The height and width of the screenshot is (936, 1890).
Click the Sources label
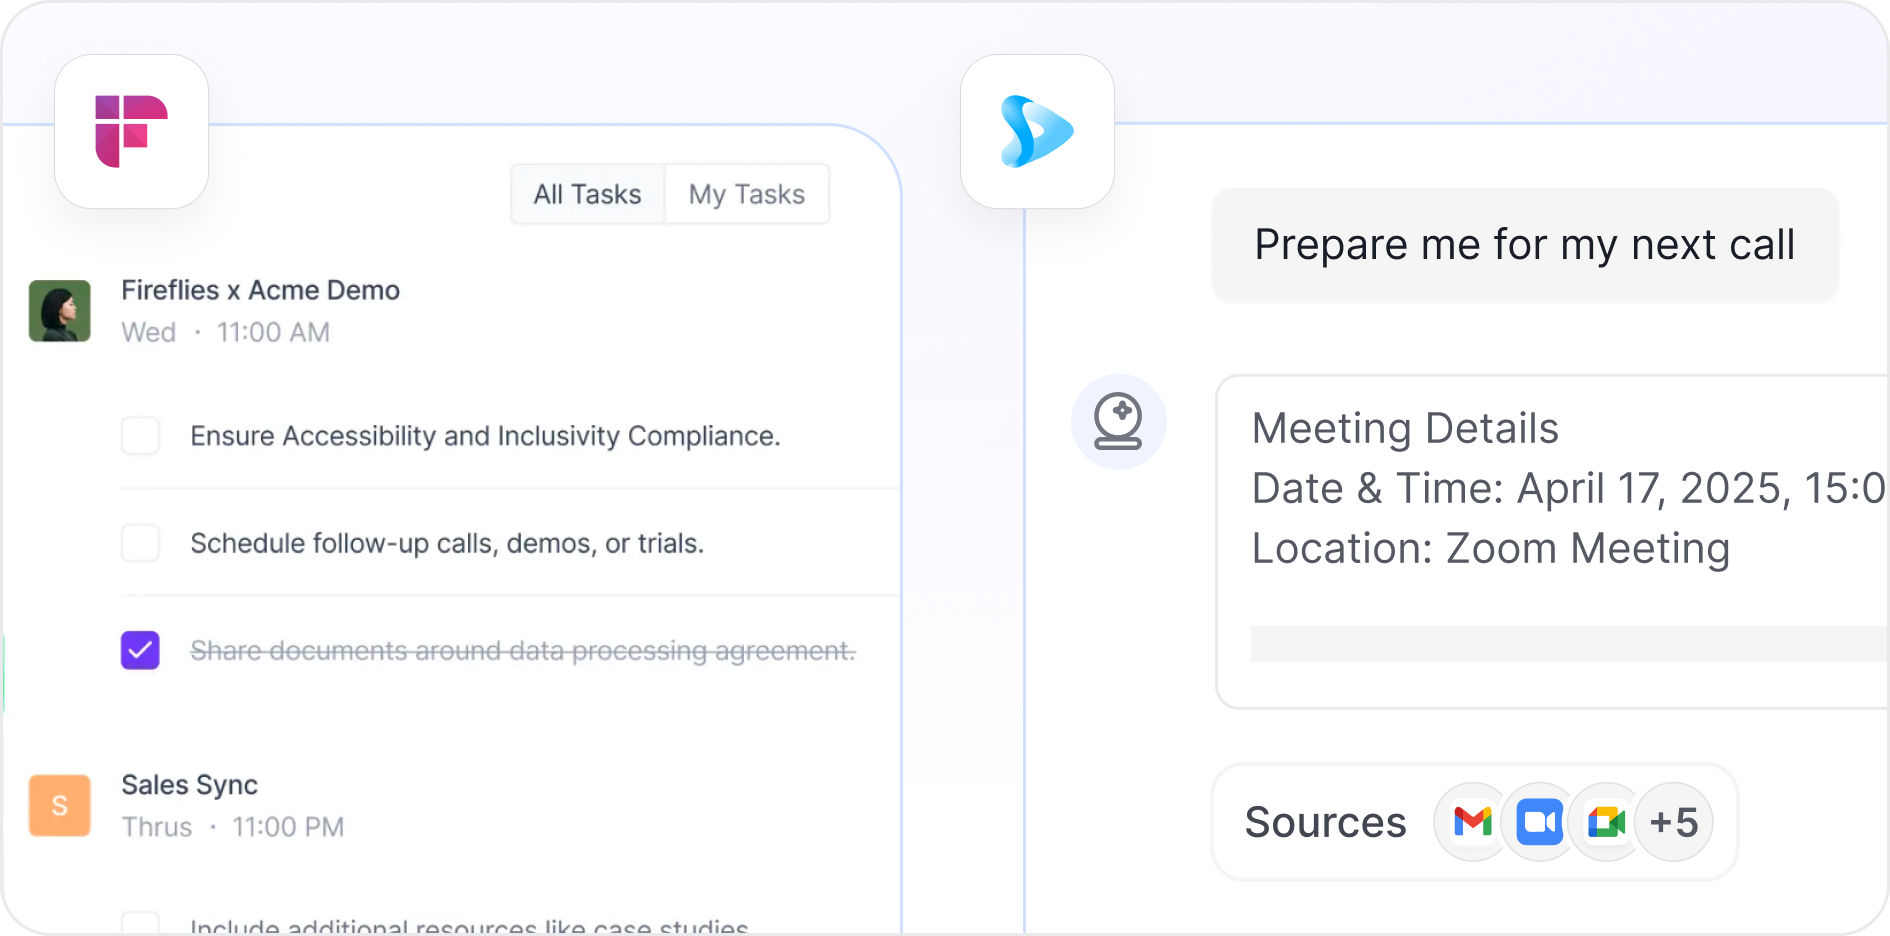click(1326, 822)
